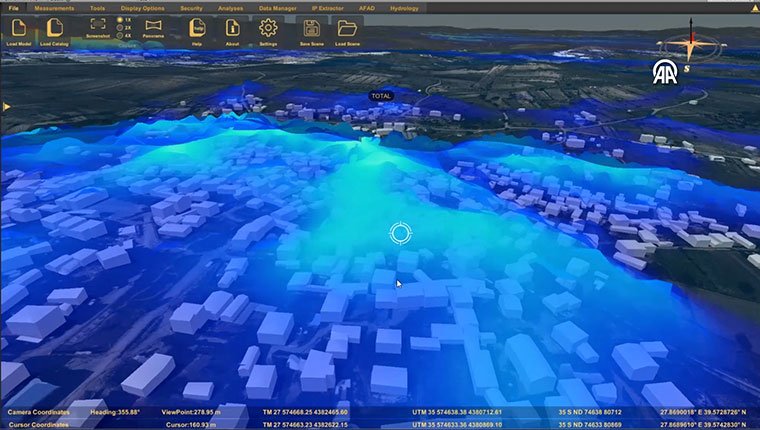
Task: Open Settings gear icon
Action: (268, 28)
